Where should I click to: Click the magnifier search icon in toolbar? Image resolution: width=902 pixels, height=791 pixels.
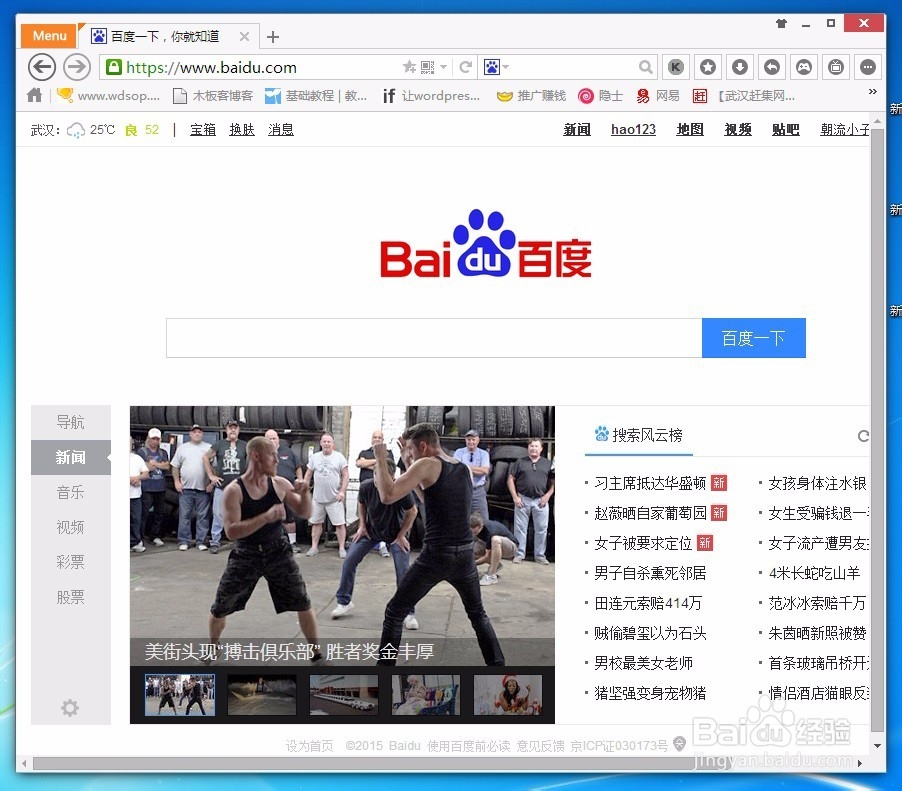click(645, 67)
